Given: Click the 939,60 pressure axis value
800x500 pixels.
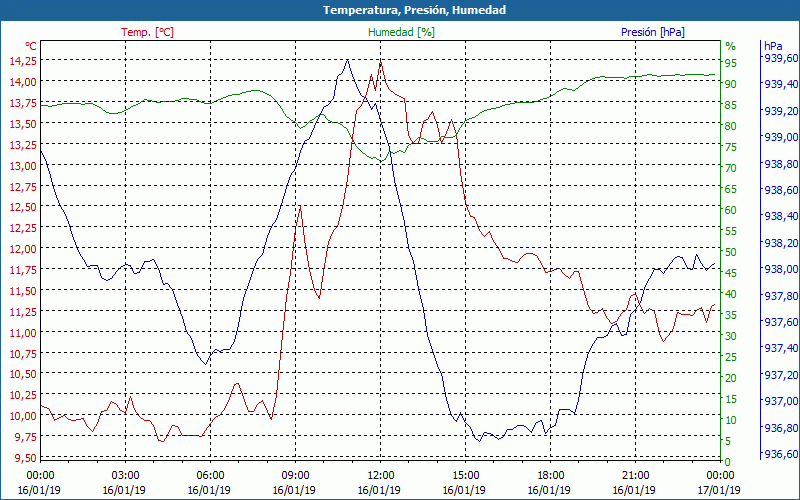Looking at the screenshot, I should pyautogui.click(x=781, y=58).
